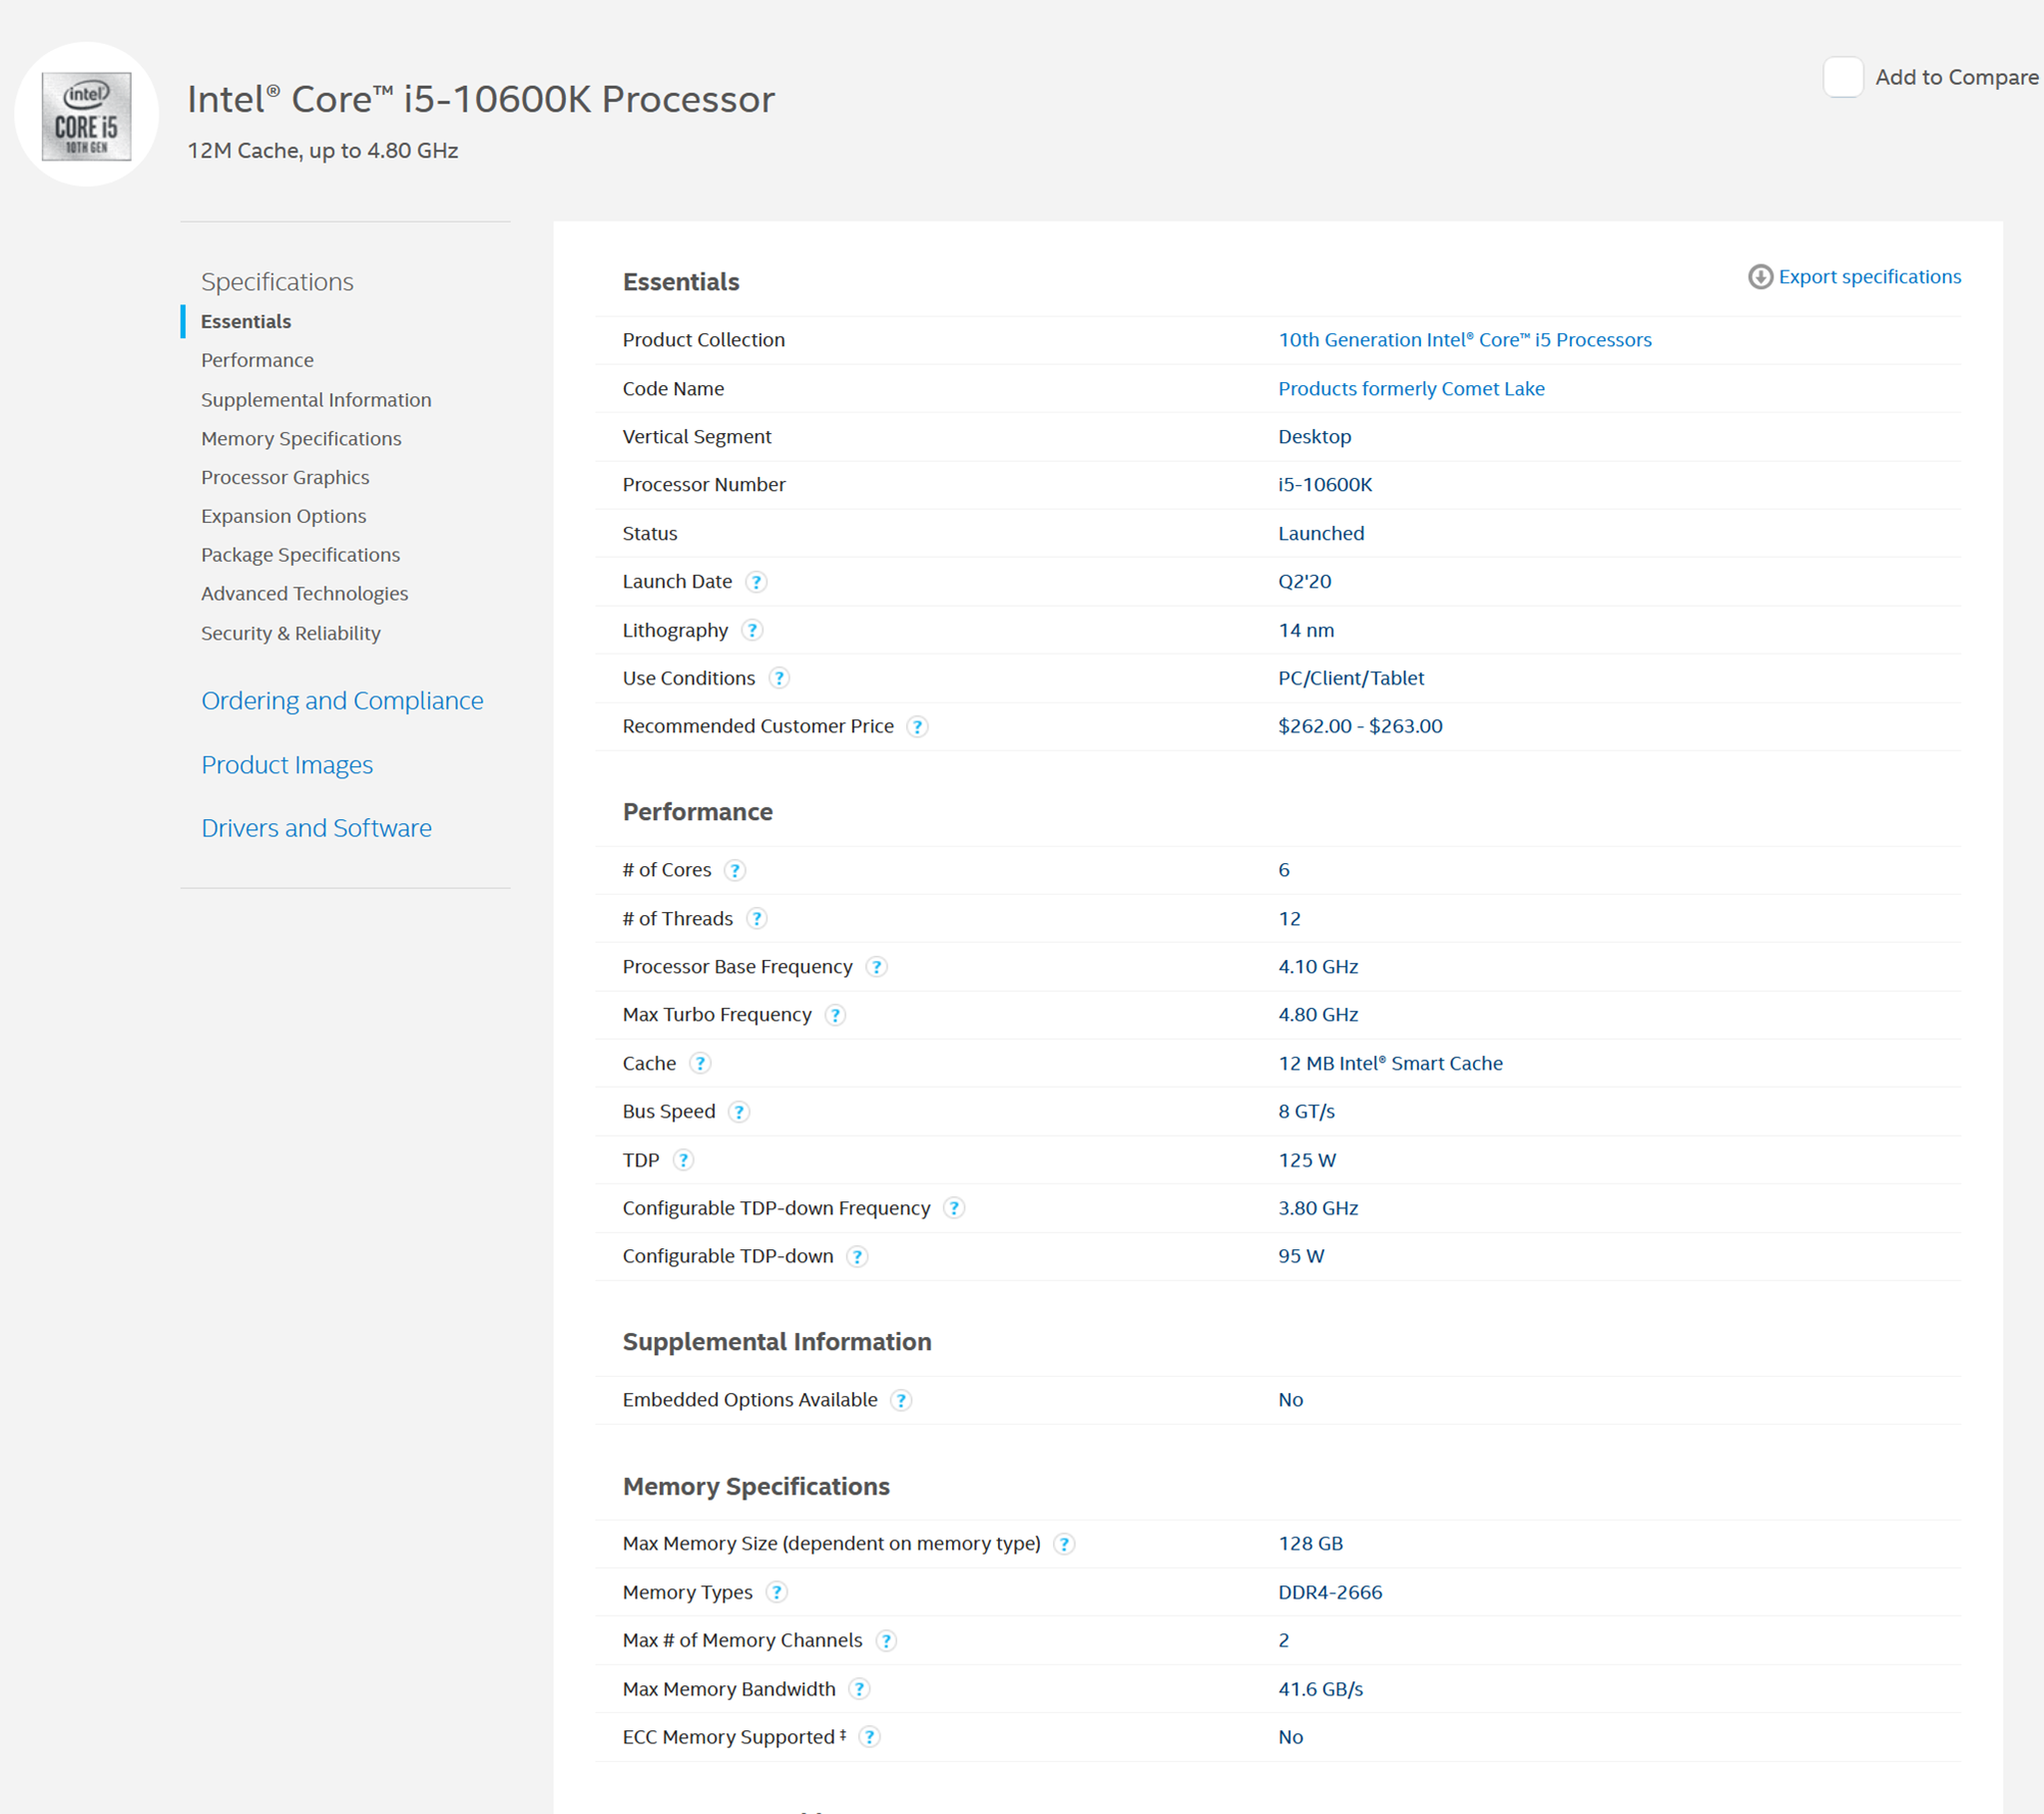Show info for Recommended Customer Price

pos(917,727)
